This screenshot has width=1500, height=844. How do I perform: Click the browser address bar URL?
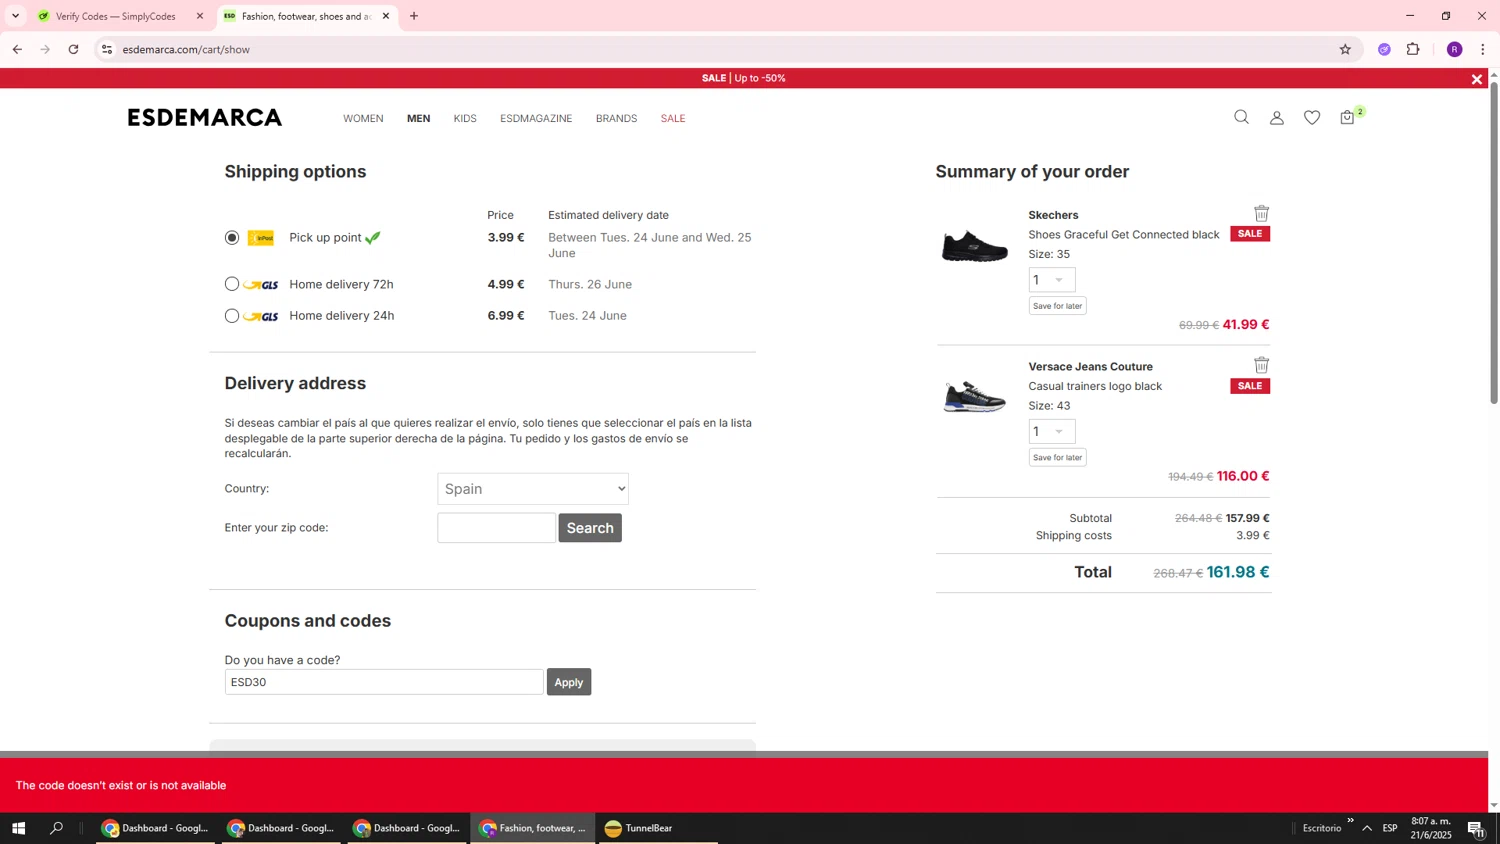coord(186,49)
